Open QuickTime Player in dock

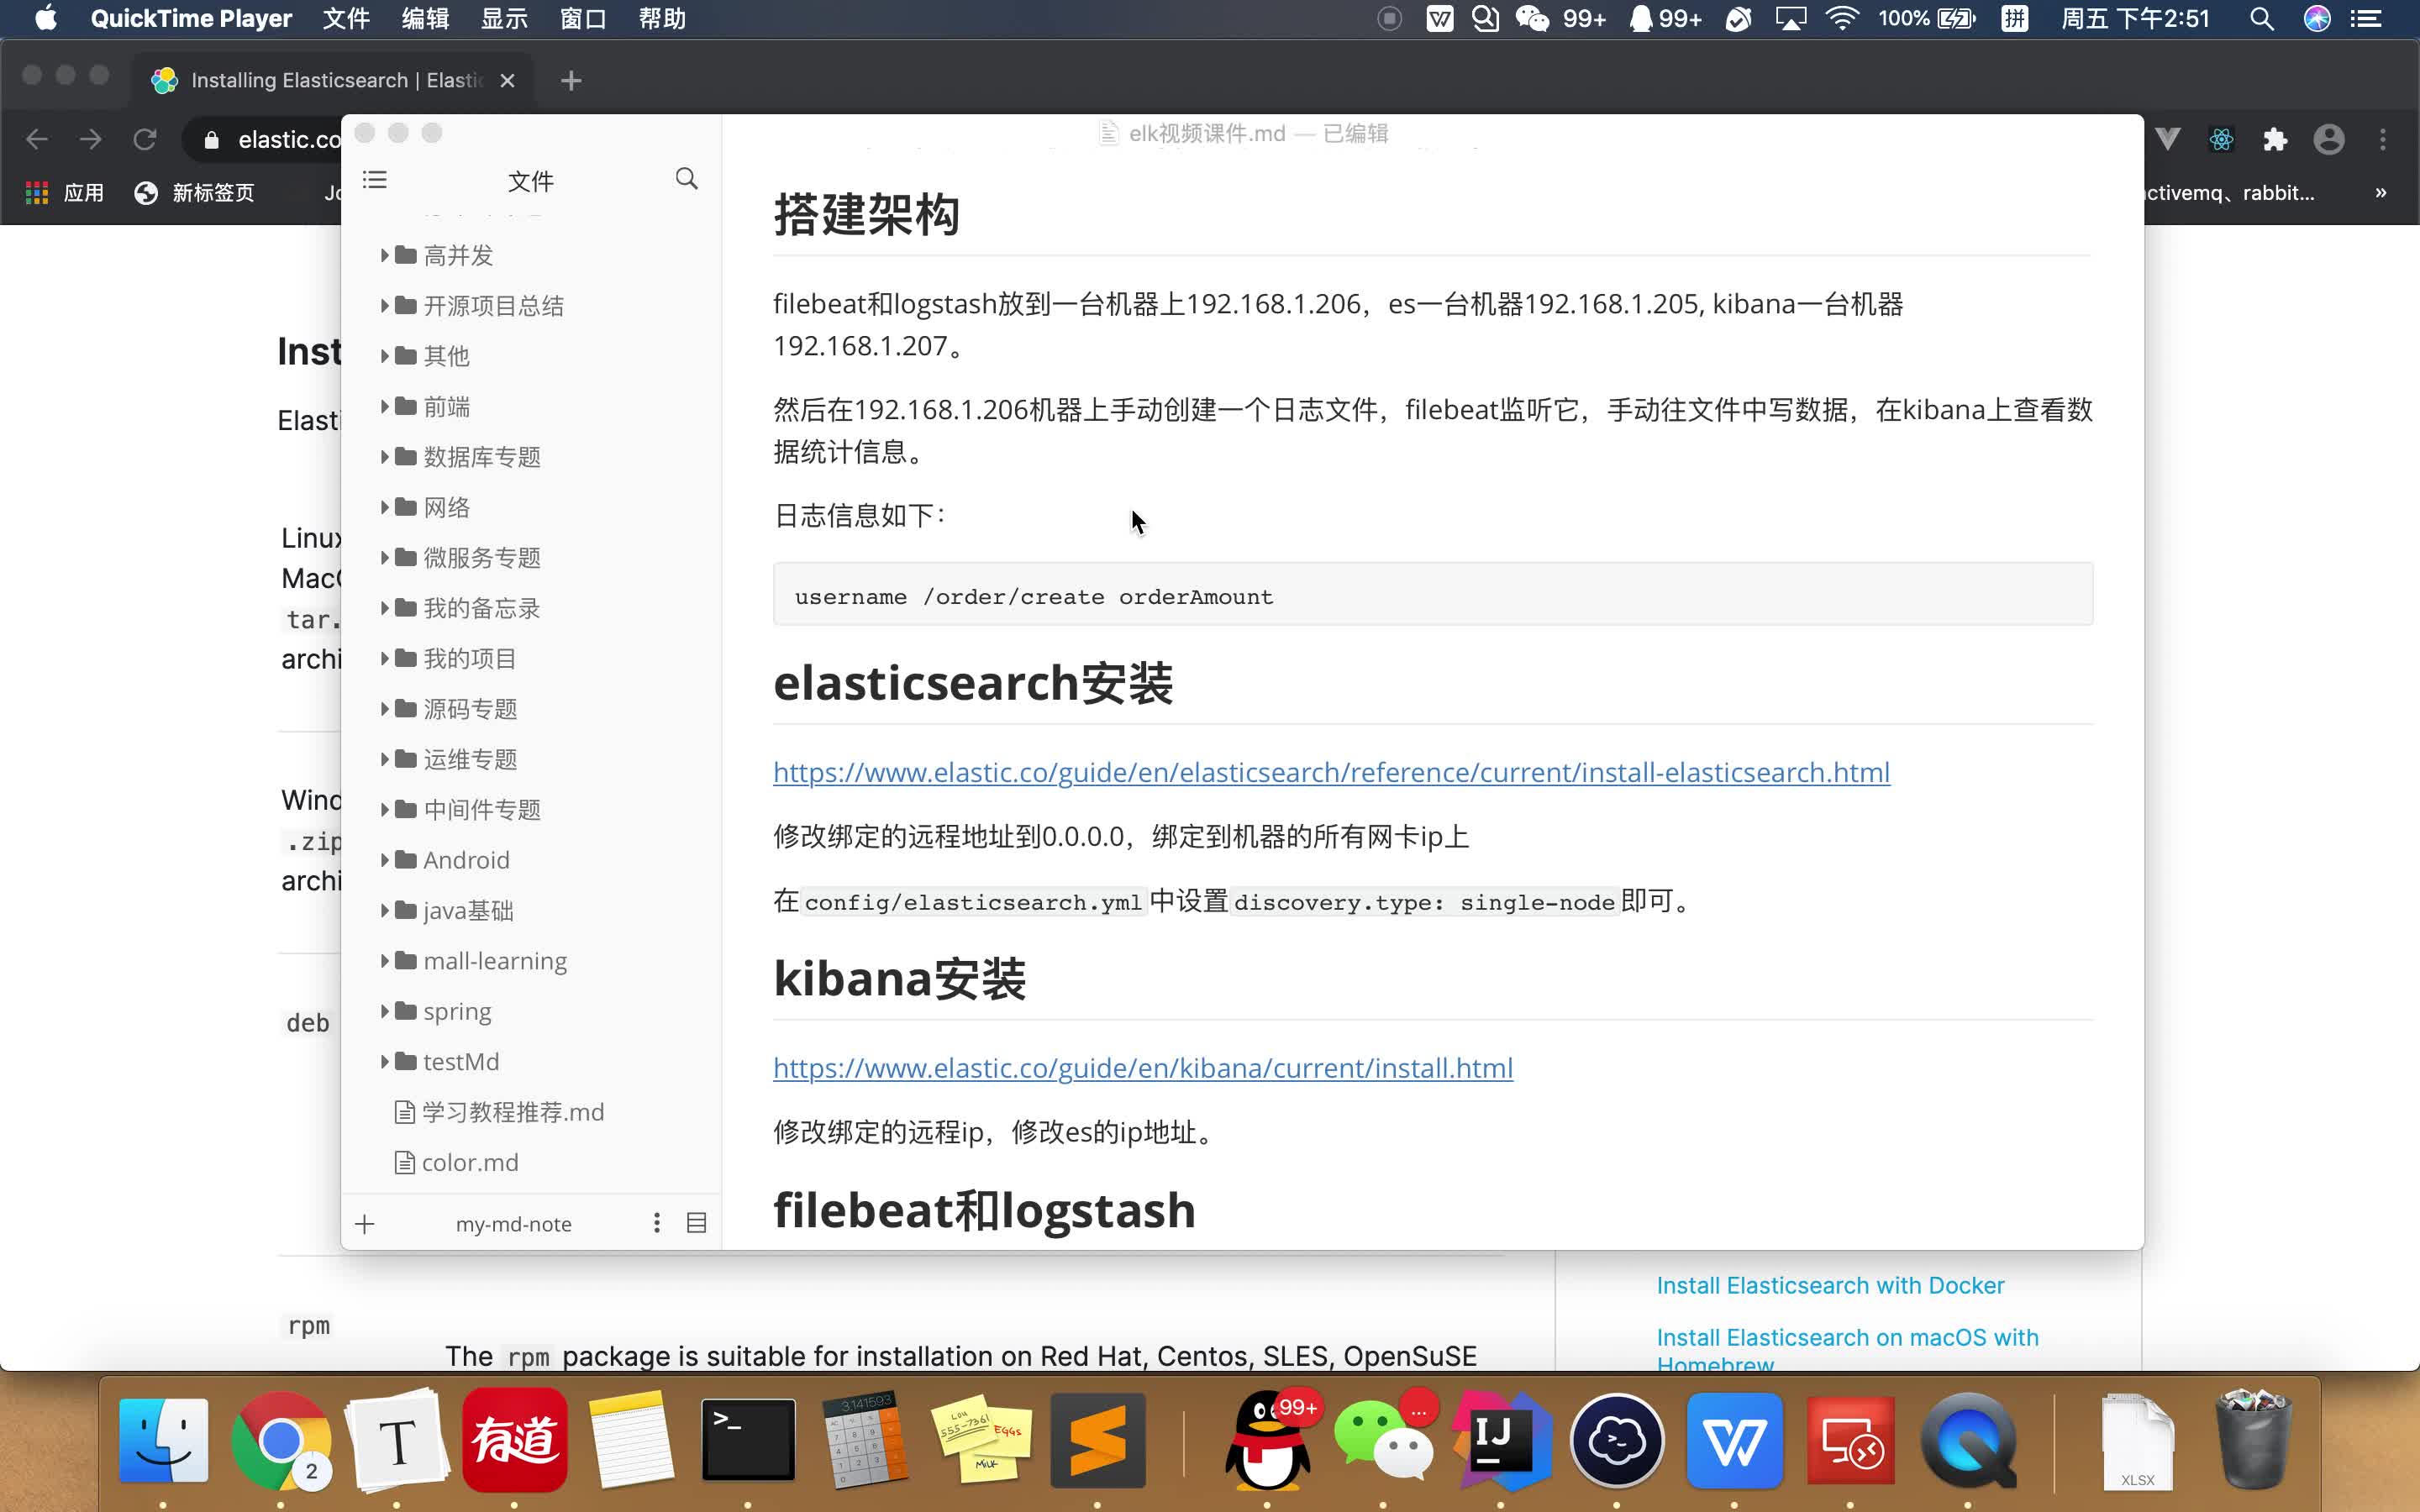tap(1968, 1440)
